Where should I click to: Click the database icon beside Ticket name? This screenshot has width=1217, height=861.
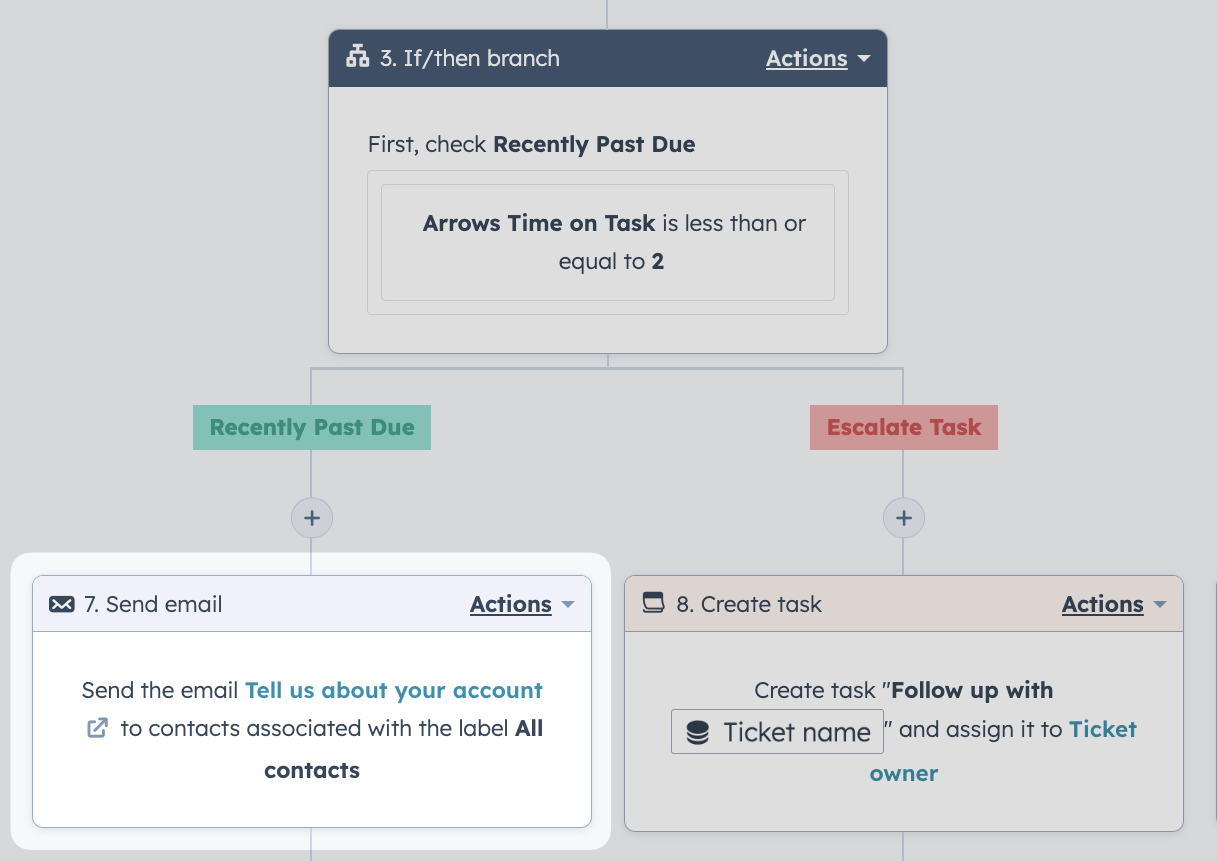(x=698, y=733)
